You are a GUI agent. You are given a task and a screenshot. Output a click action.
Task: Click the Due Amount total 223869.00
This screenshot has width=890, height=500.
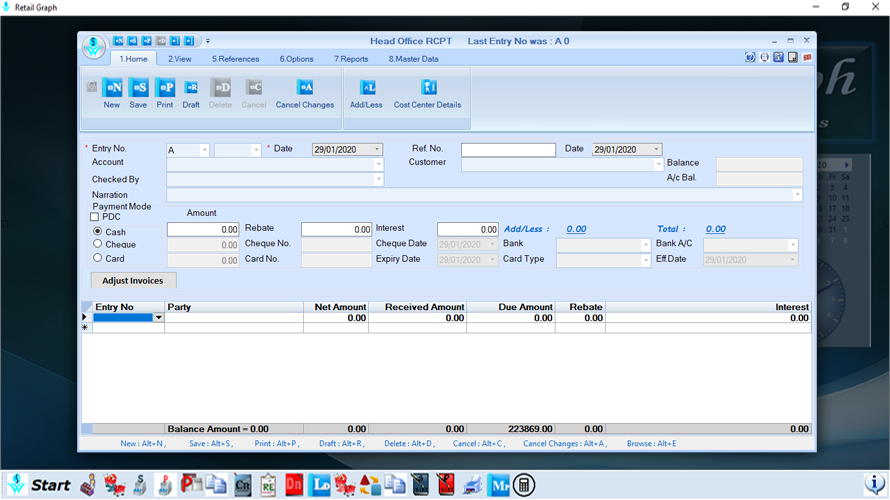click(530, 428)
